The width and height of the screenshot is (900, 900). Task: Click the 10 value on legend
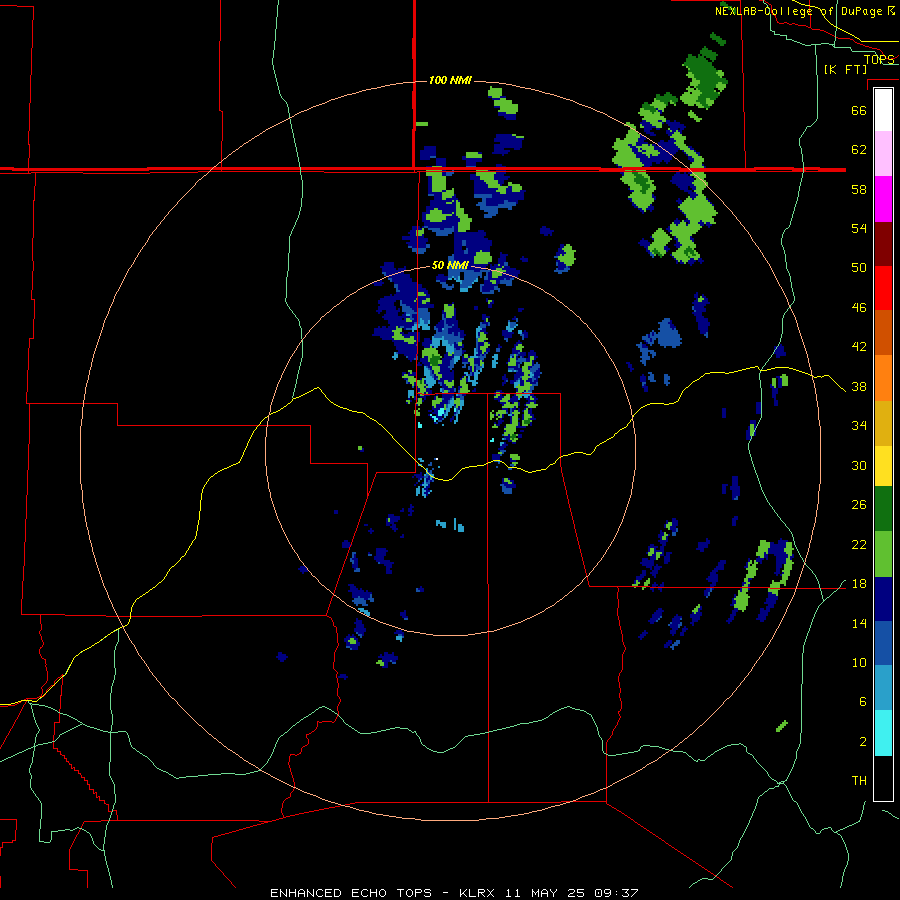click(x=859, y=663)
